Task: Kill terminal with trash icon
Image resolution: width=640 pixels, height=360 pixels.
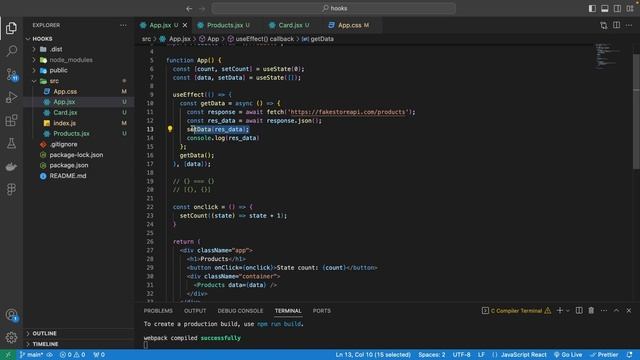Action: pos(591,311)
